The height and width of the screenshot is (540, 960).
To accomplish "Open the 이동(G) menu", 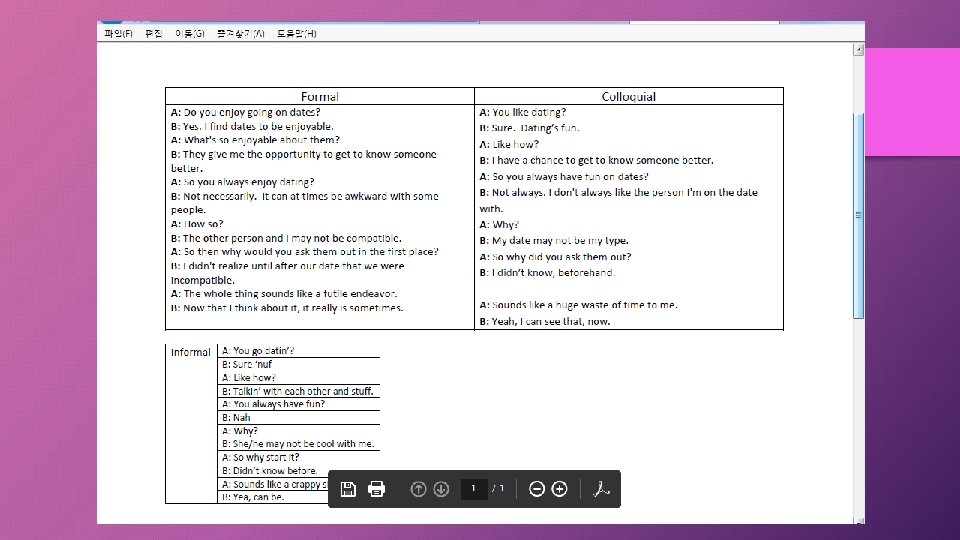I will 190,34.
